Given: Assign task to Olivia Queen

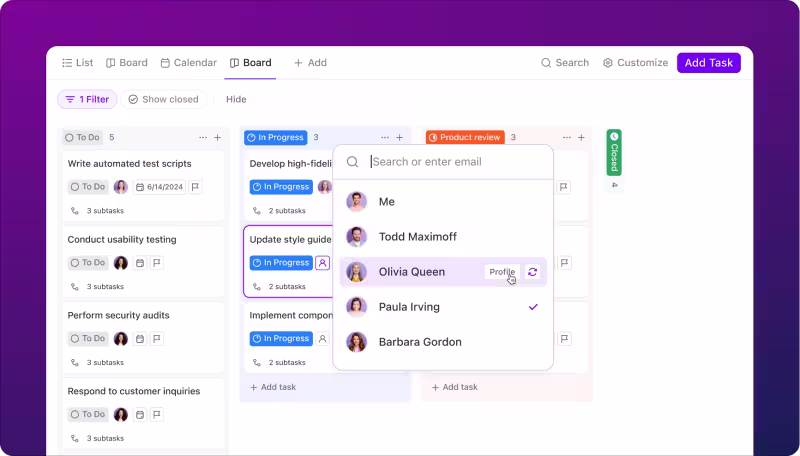Looking at the screenshot, I should (x=443, y=272).
